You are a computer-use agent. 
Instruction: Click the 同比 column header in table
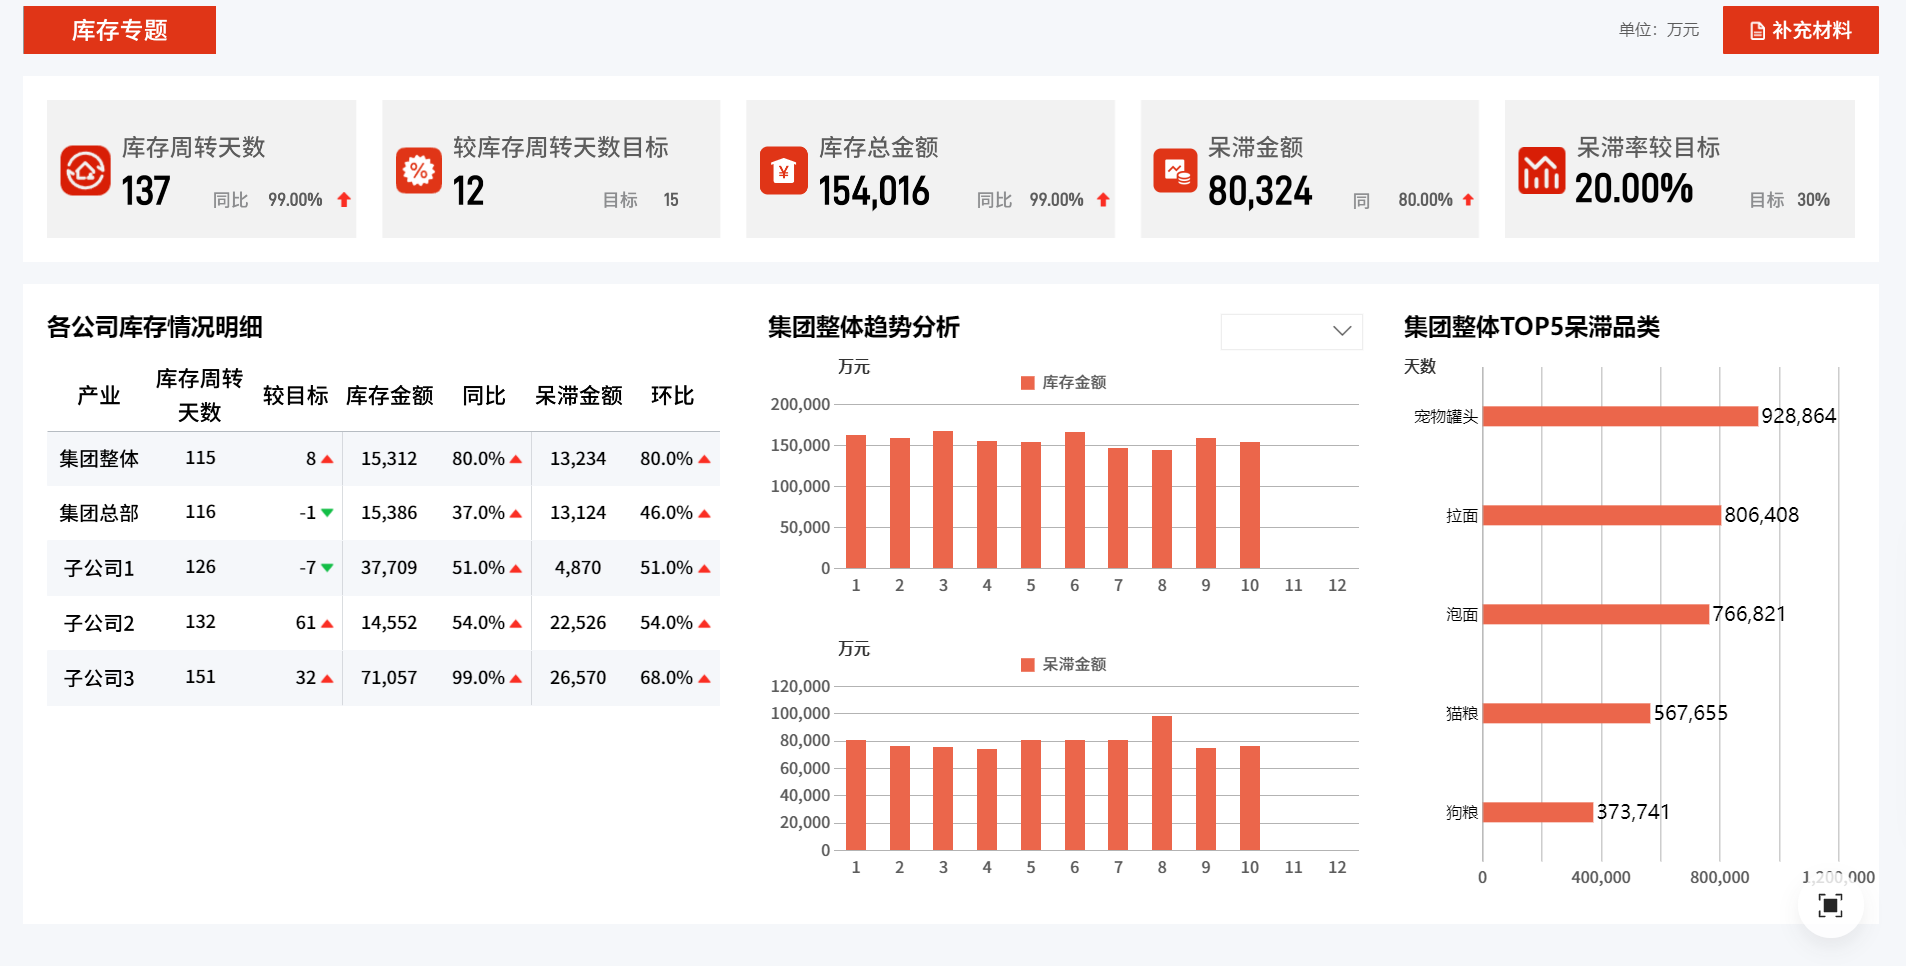coord(484,396)
